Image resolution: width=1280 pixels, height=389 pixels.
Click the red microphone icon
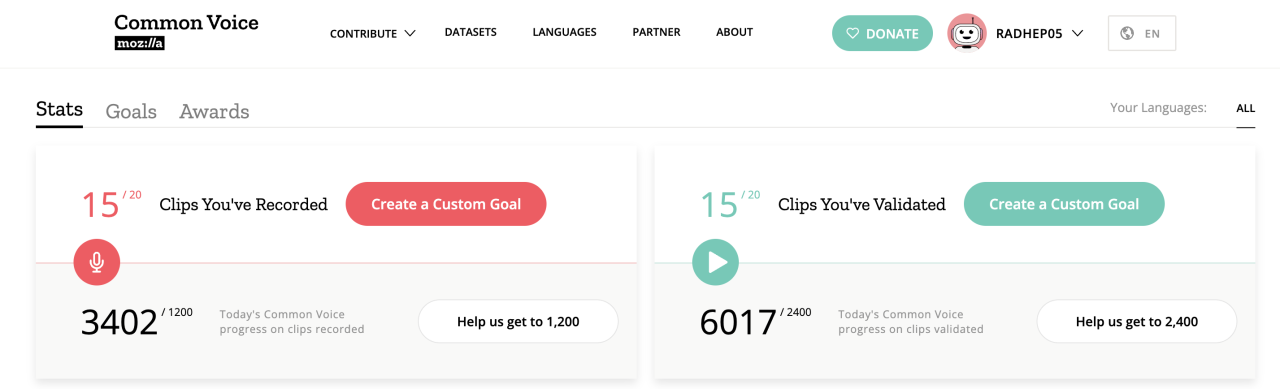click(97, 263)
